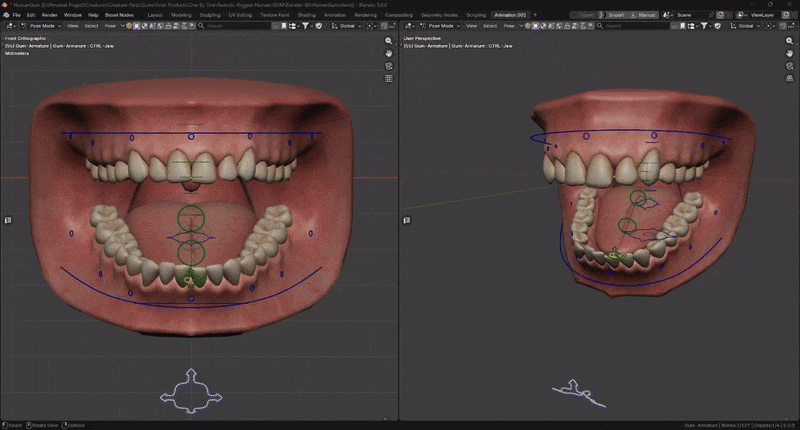Click pan hand gizmo in left viewport
Image resolution: width=800 pixels, height=430 pixels.
[389, 53]
